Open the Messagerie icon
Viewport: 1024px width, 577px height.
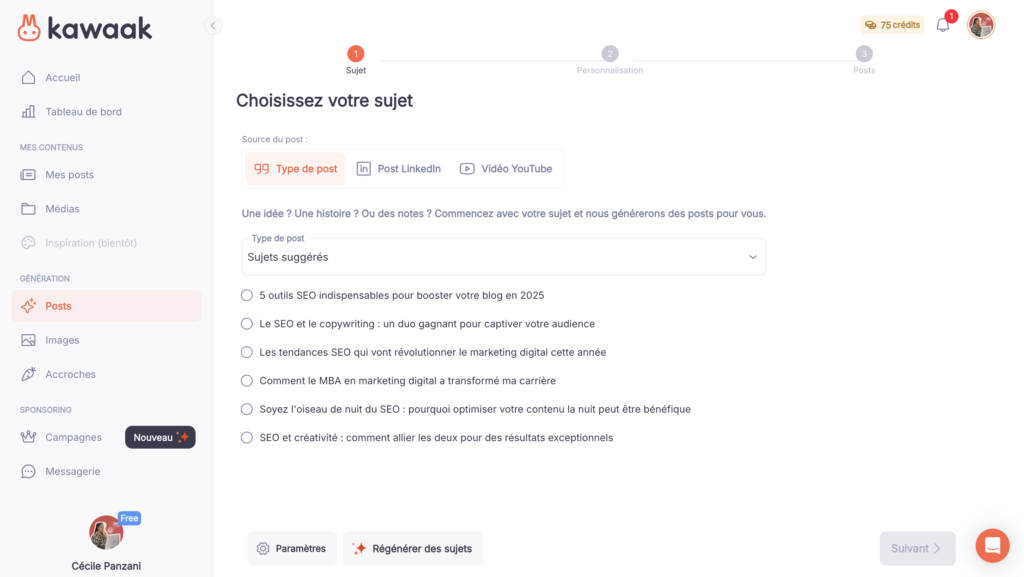[31, 471]
